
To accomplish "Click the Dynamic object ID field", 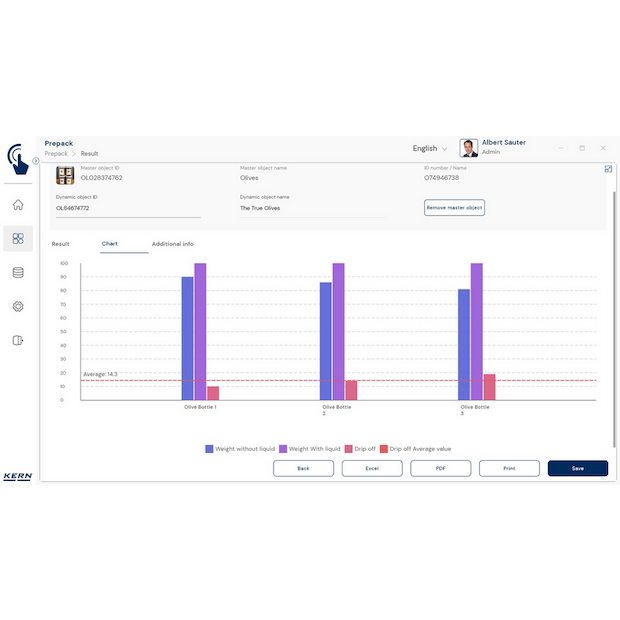I will tap(128, 208).
